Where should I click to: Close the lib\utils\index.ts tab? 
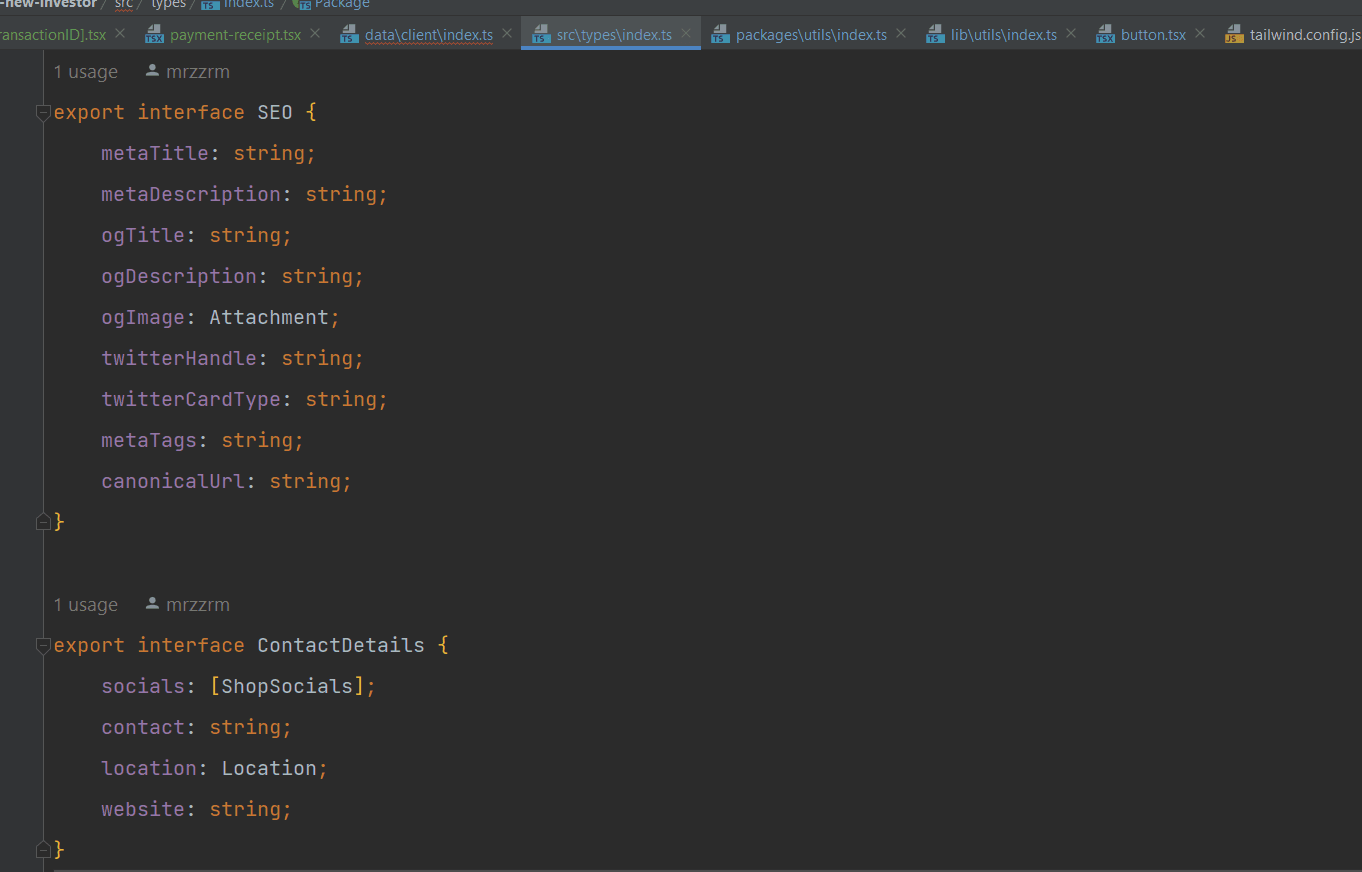(1071, 33)
